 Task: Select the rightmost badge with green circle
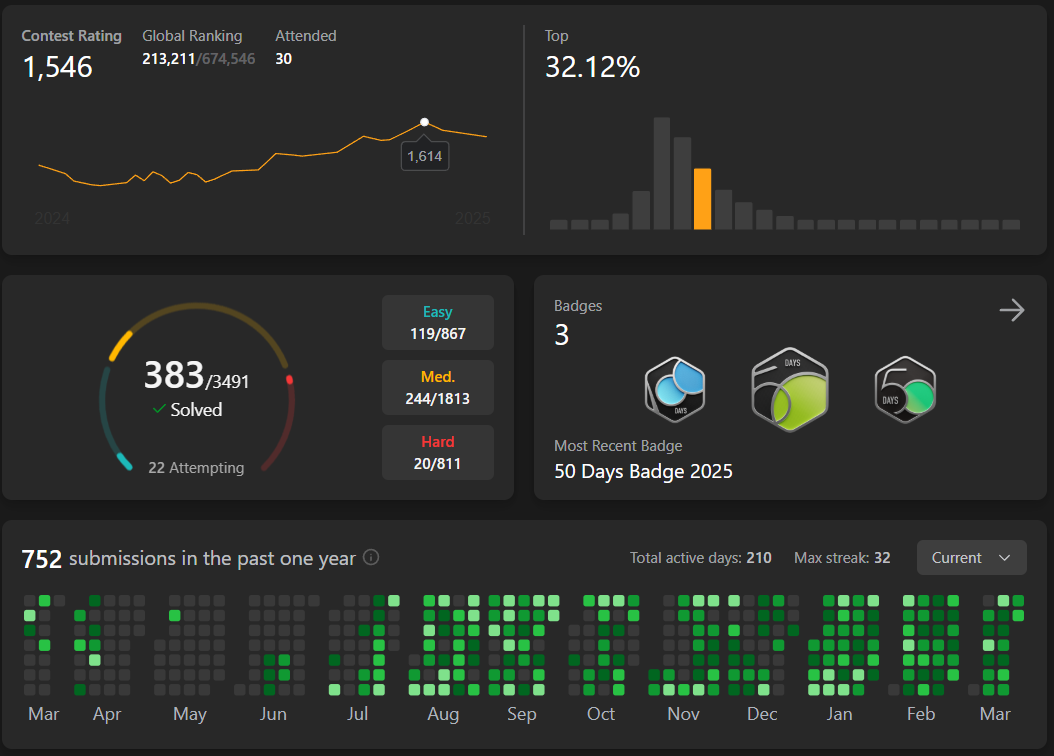[905, 389]
